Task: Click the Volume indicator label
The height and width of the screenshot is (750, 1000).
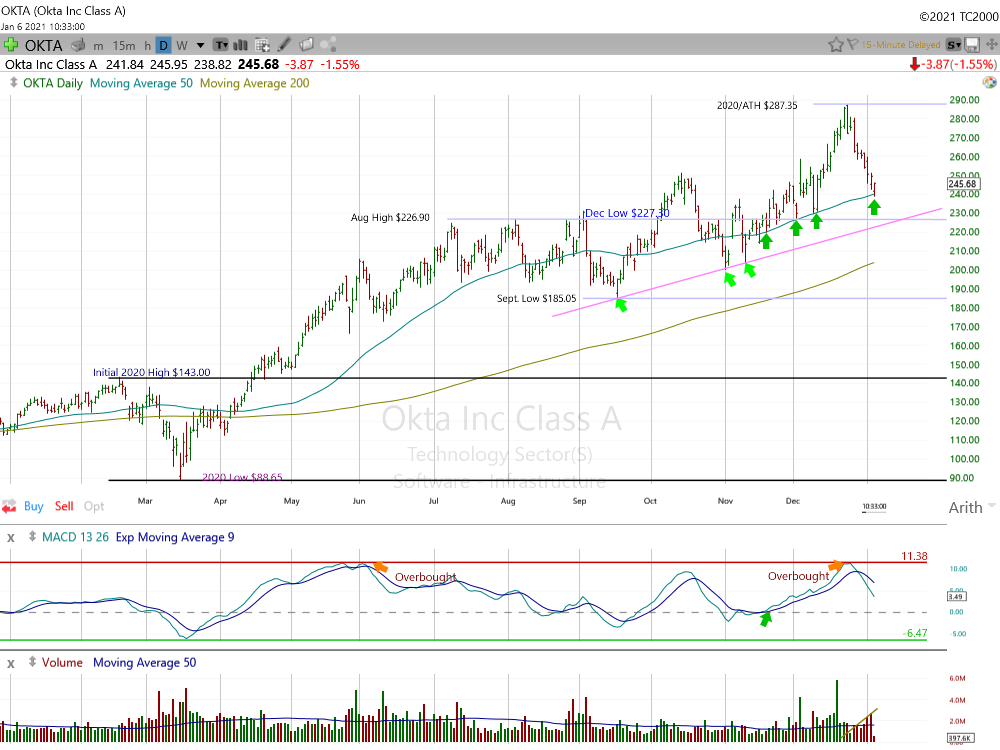Action: coord(62,663)
